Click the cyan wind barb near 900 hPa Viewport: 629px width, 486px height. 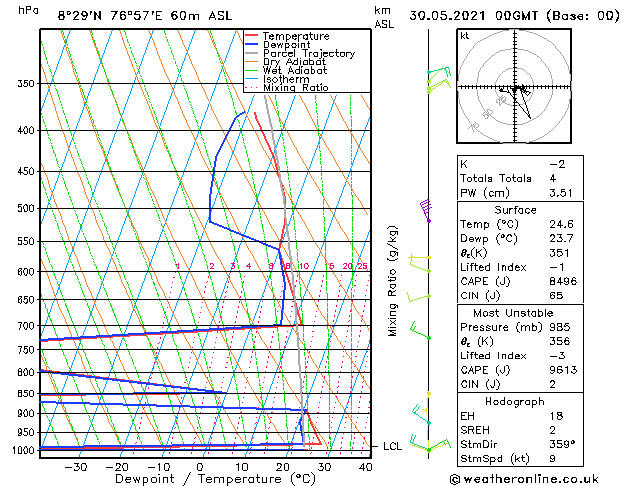421,415
